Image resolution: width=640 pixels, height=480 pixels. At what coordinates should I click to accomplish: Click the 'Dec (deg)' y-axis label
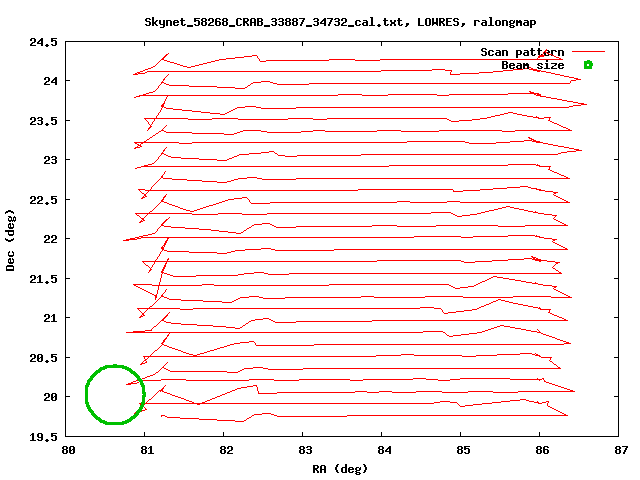coord(10,240)
